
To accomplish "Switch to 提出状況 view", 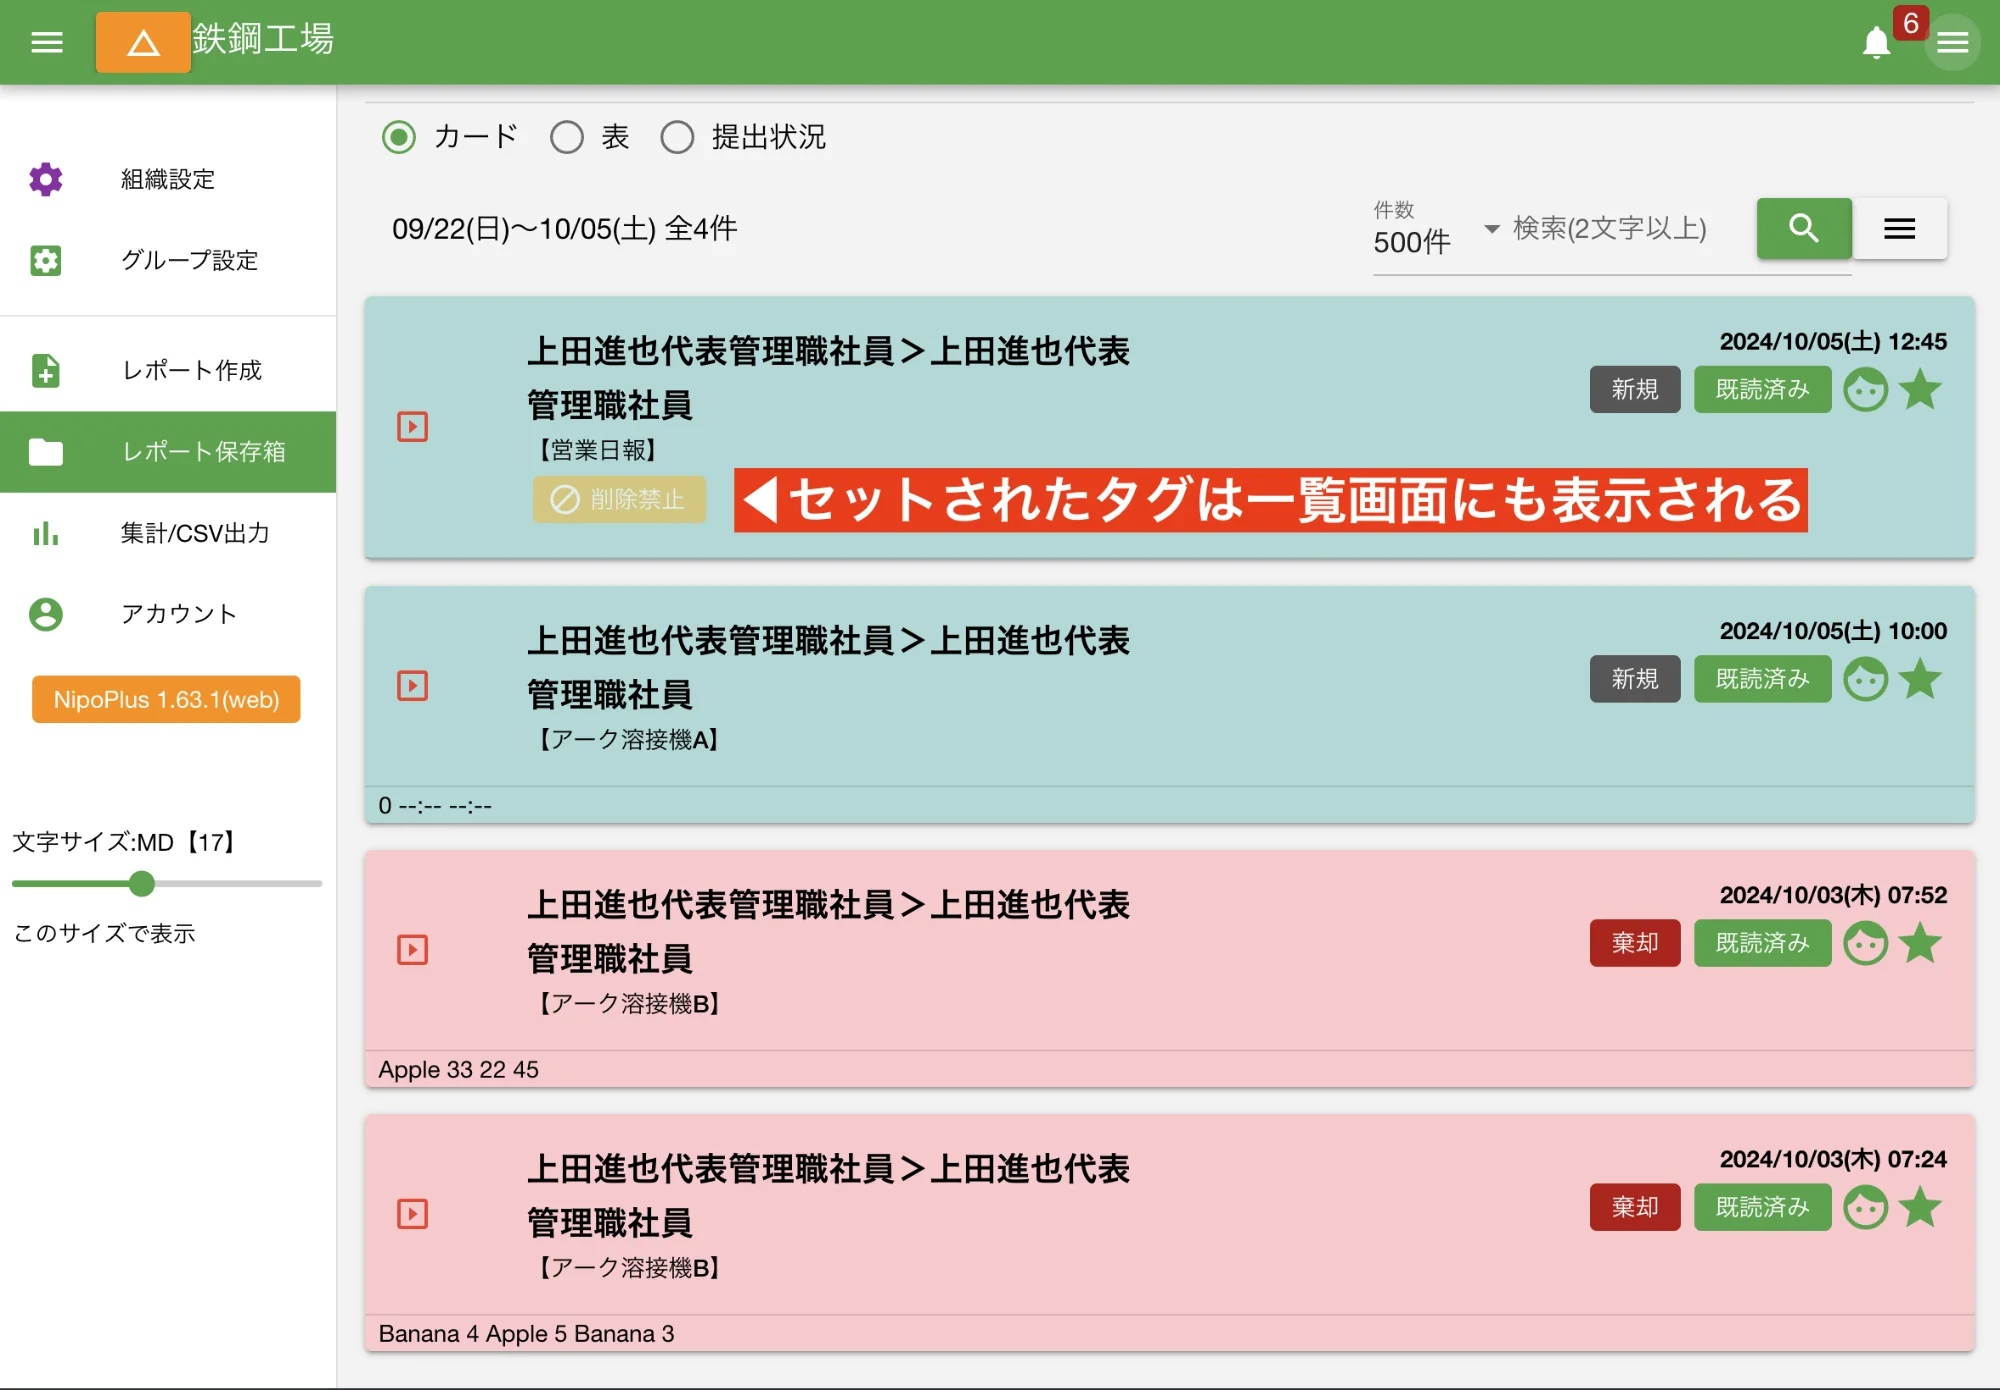I will tap(678, 138).
